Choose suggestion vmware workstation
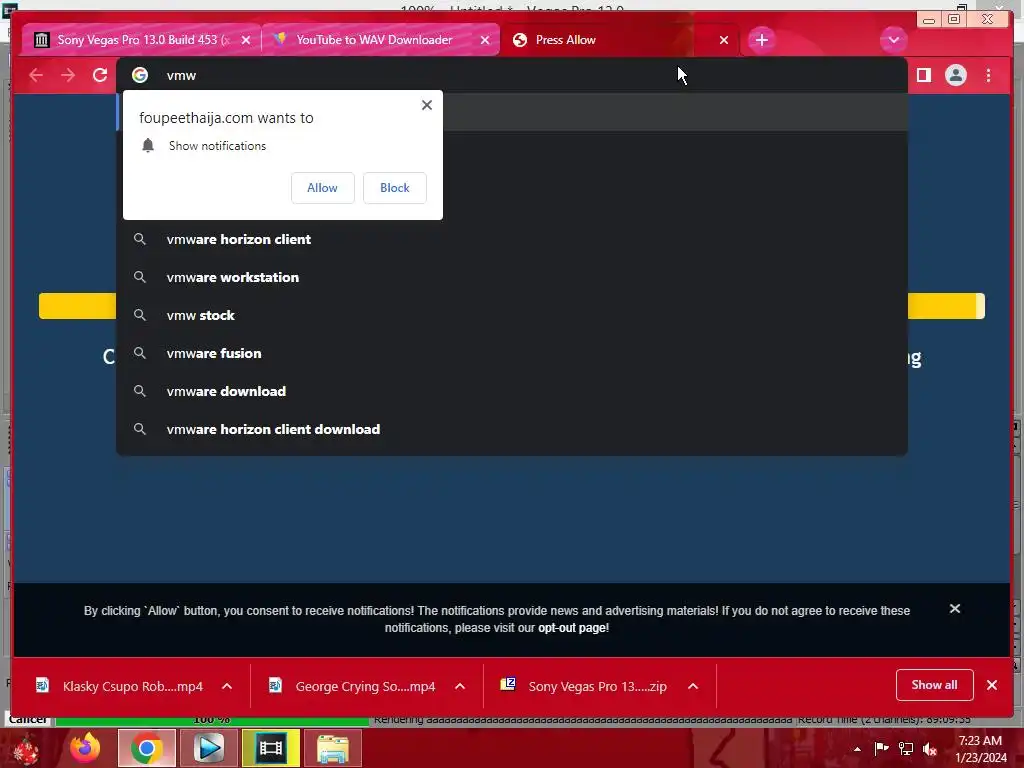Screen dimensions: 1024x768 pyautogui.click(x=512, y=278)
